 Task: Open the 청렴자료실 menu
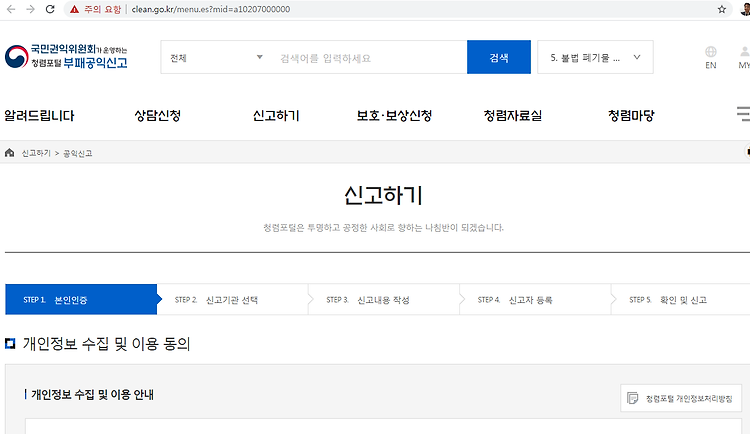click(513, 115)
